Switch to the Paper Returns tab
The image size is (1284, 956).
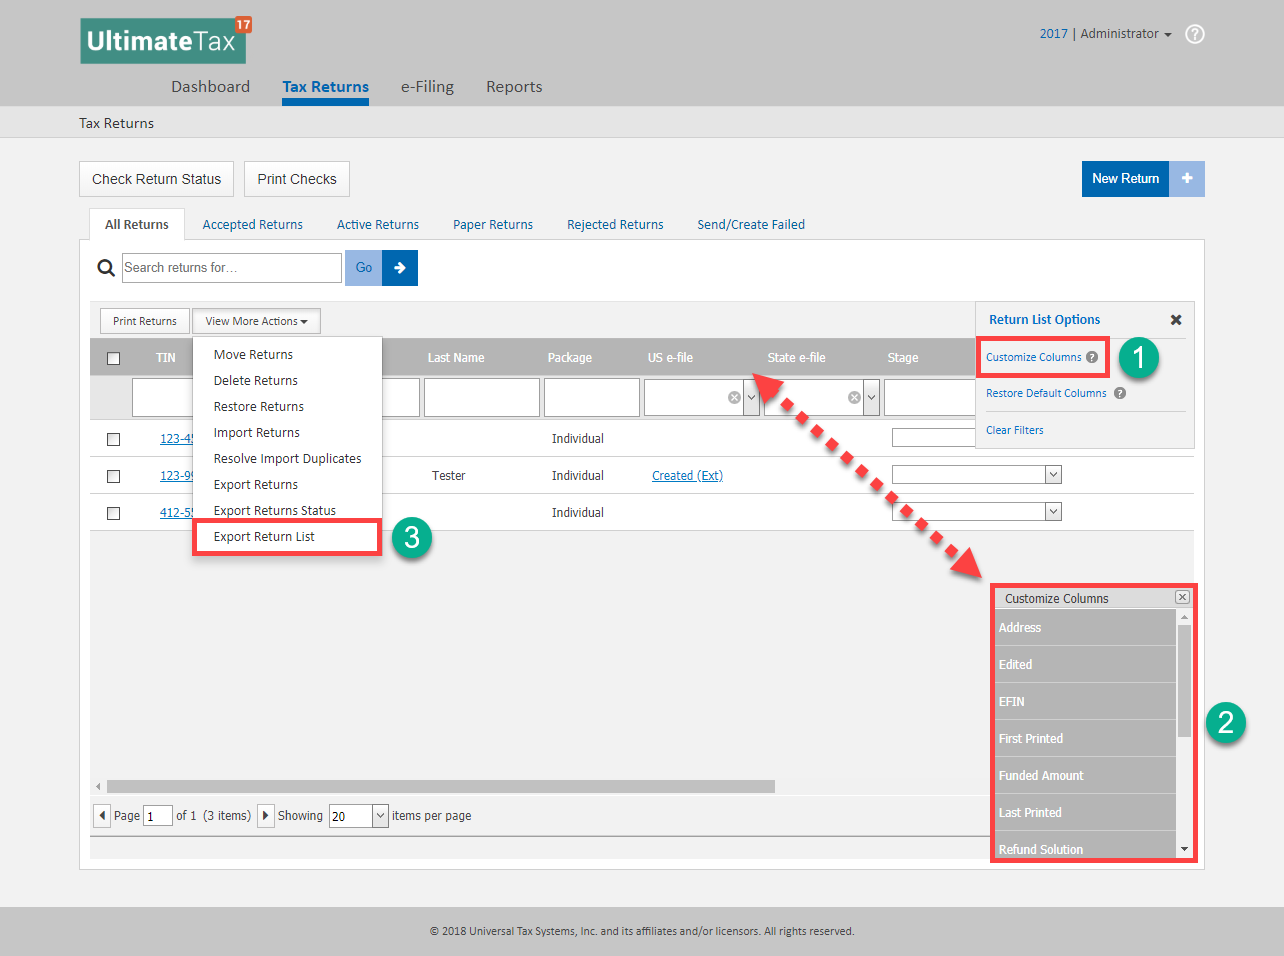pos(493,225)
